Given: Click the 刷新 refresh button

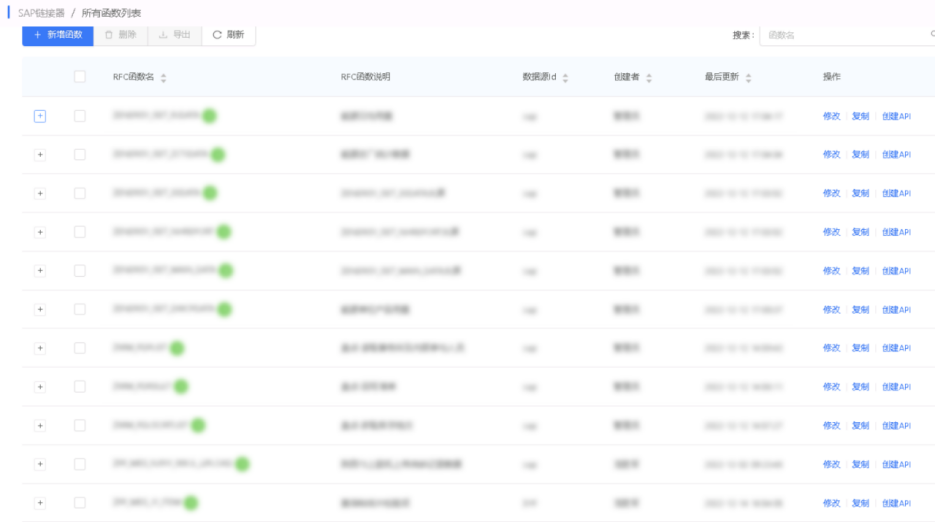Looking at the screenshot, I should (229, 35).
